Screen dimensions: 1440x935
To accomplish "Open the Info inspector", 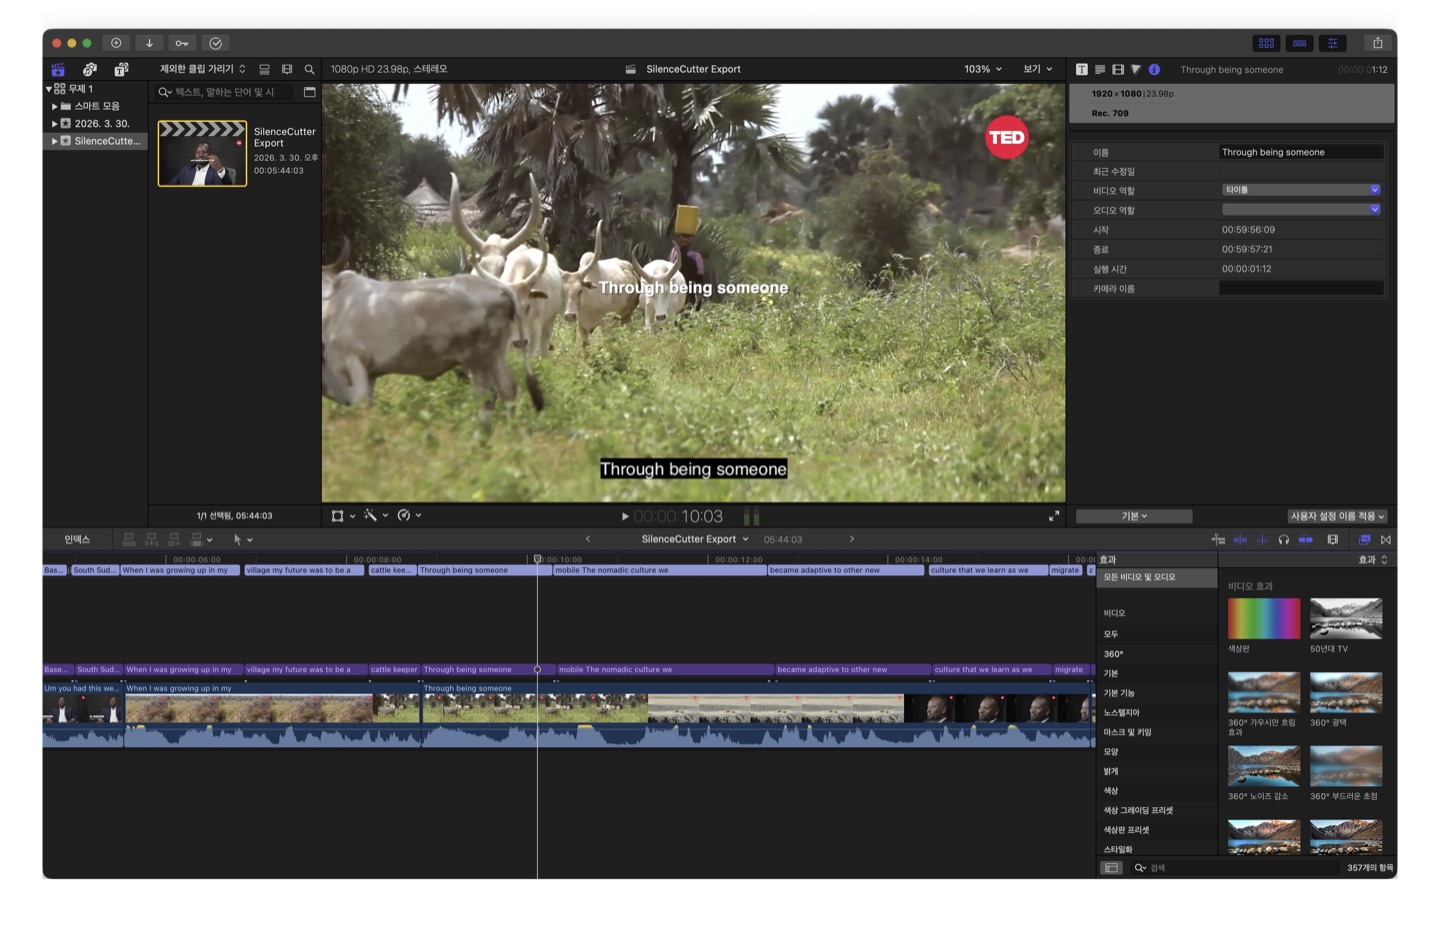I will [x=1154, y=69].
